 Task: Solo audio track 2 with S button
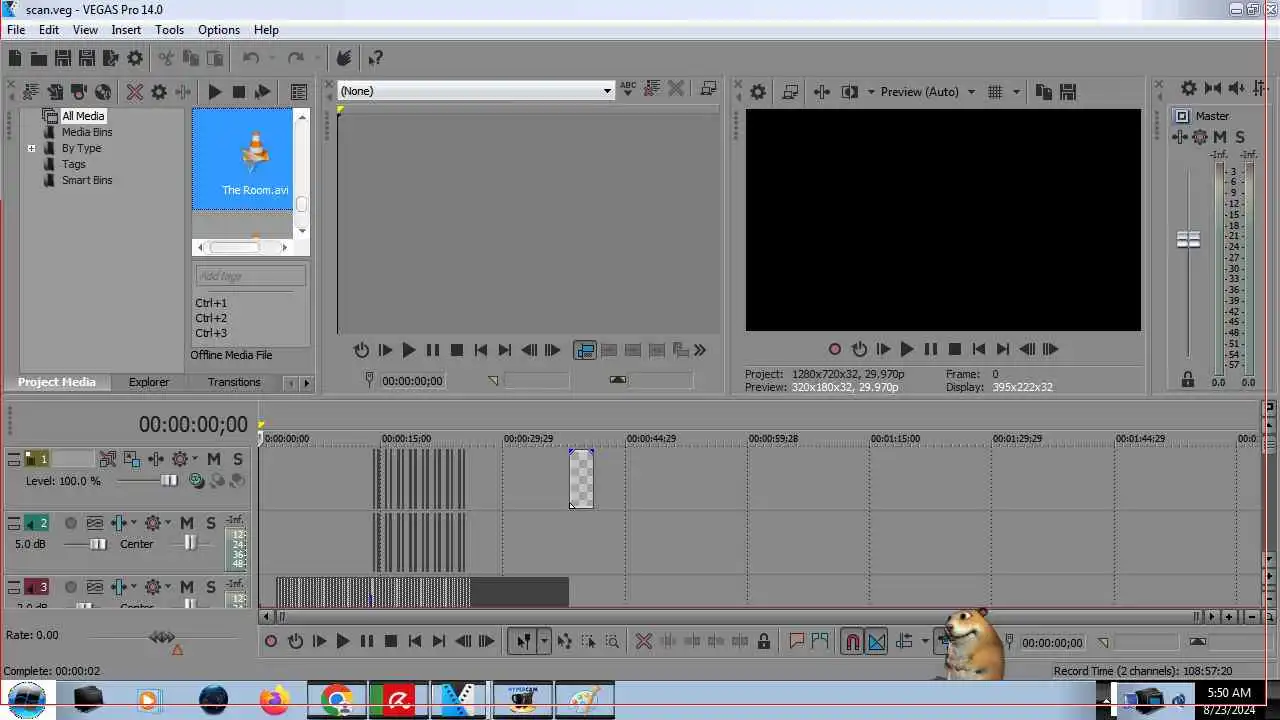210,523
